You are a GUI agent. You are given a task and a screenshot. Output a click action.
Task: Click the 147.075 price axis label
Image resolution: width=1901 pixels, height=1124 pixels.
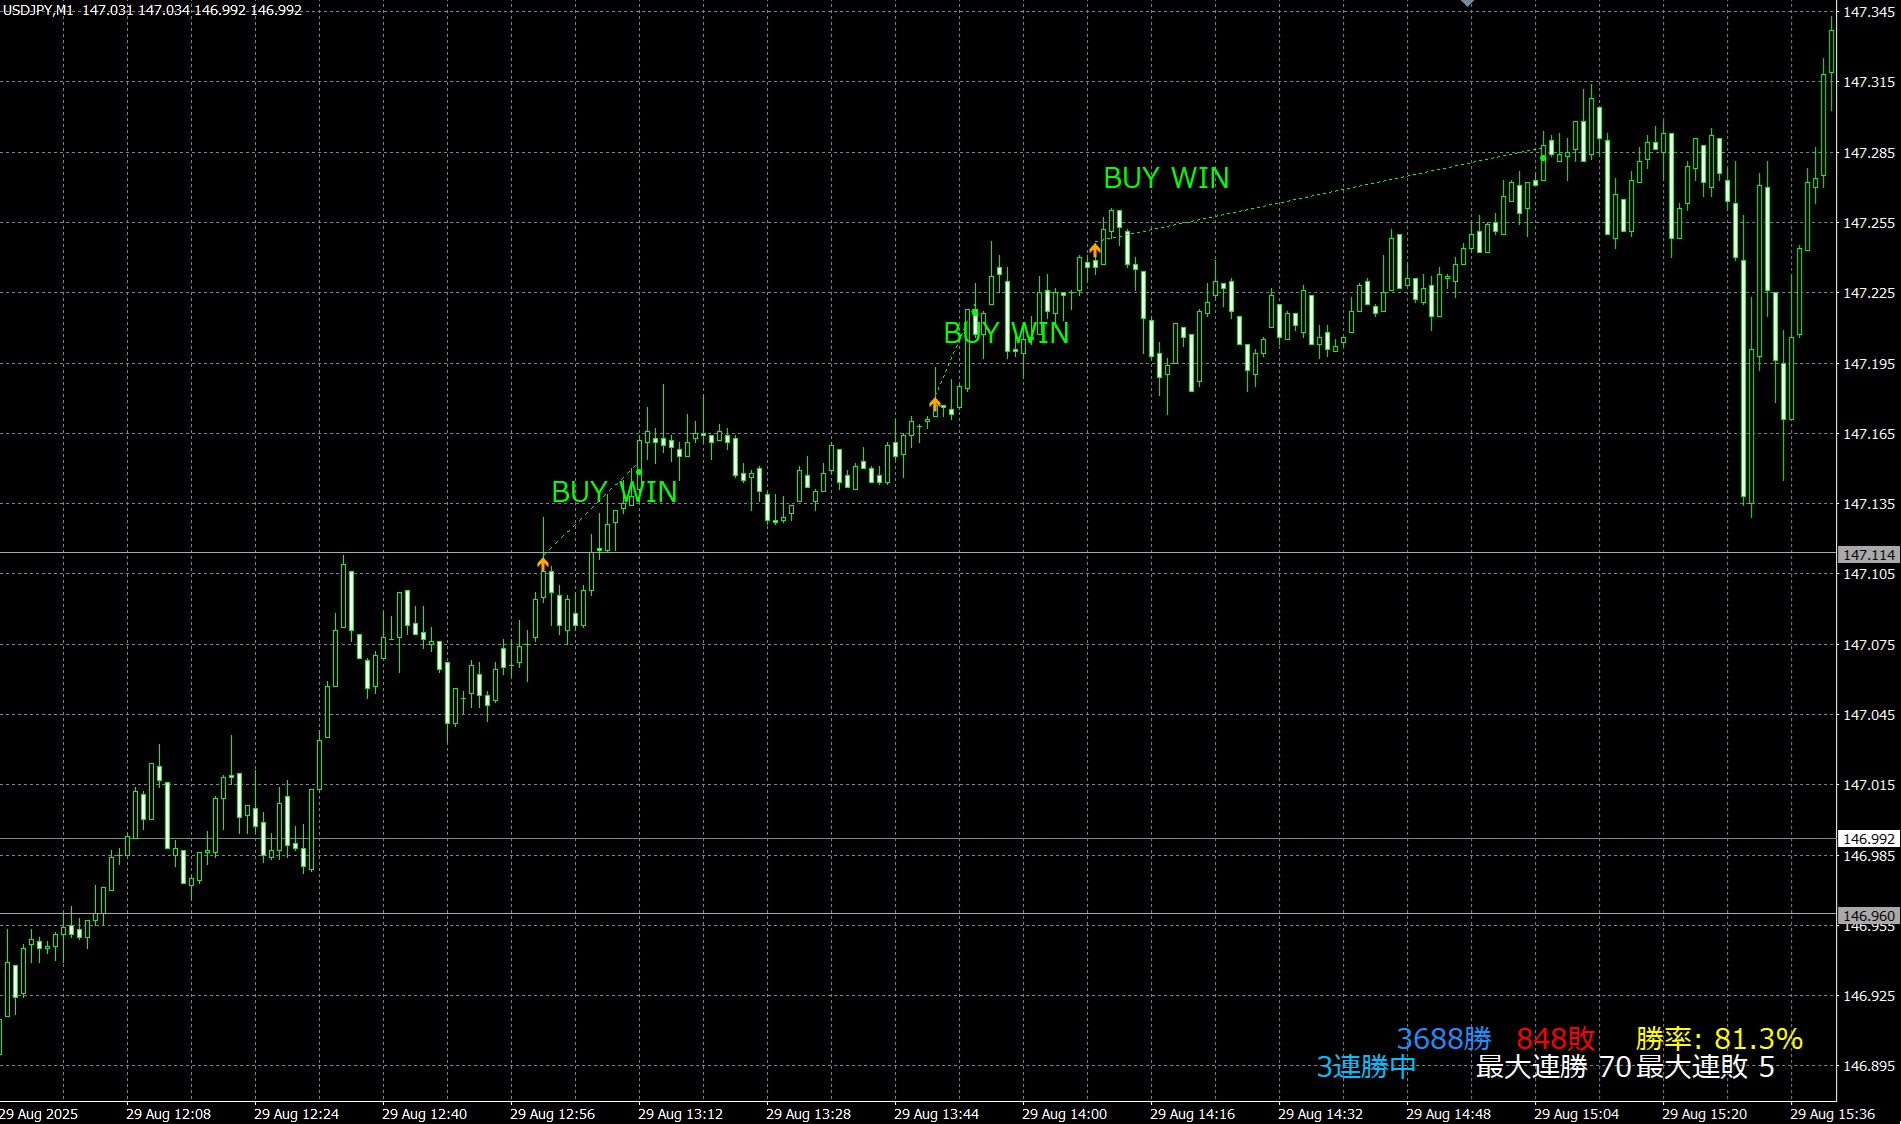click(1869, 645)
